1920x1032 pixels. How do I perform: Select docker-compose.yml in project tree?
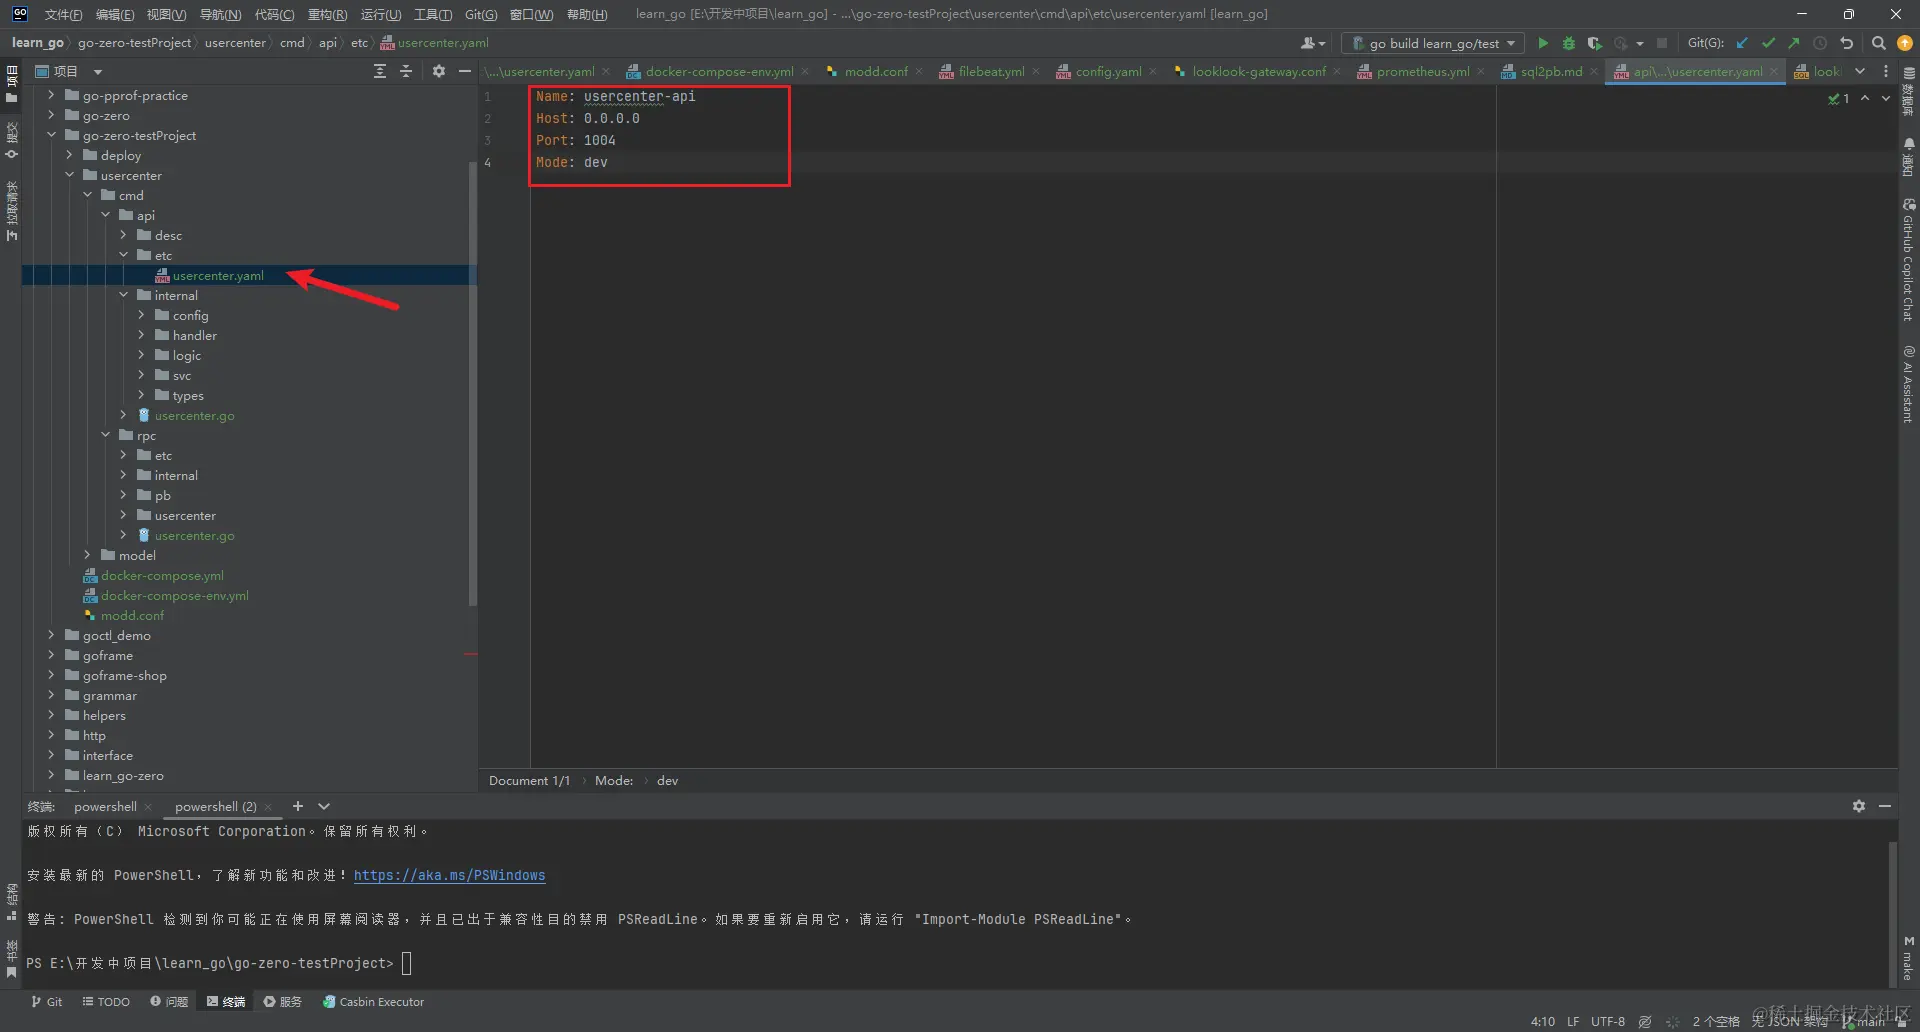coord(162,575)
